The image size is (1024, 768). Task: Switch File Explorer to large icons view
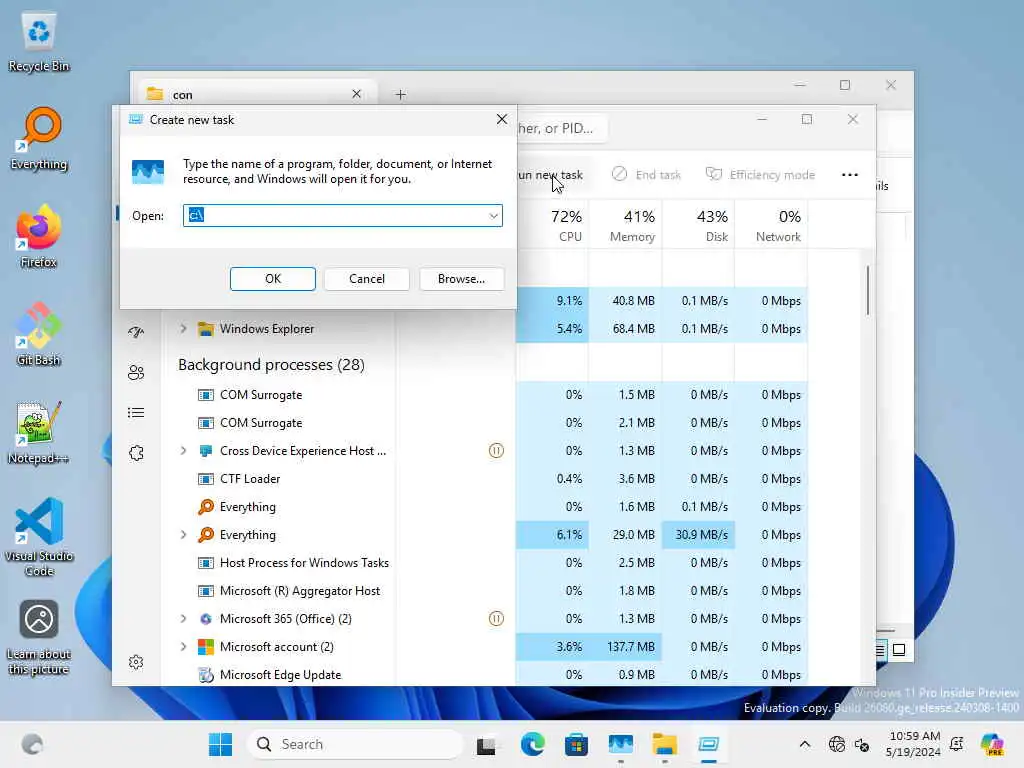[899, 650]
